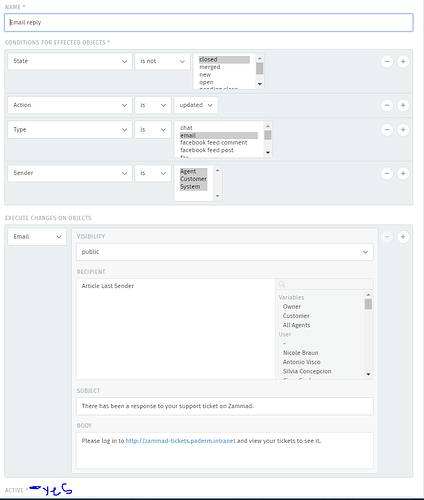Click the 'Article Last Sender' recipient entry
Screen dimensions: 424x500
(108, 286)
